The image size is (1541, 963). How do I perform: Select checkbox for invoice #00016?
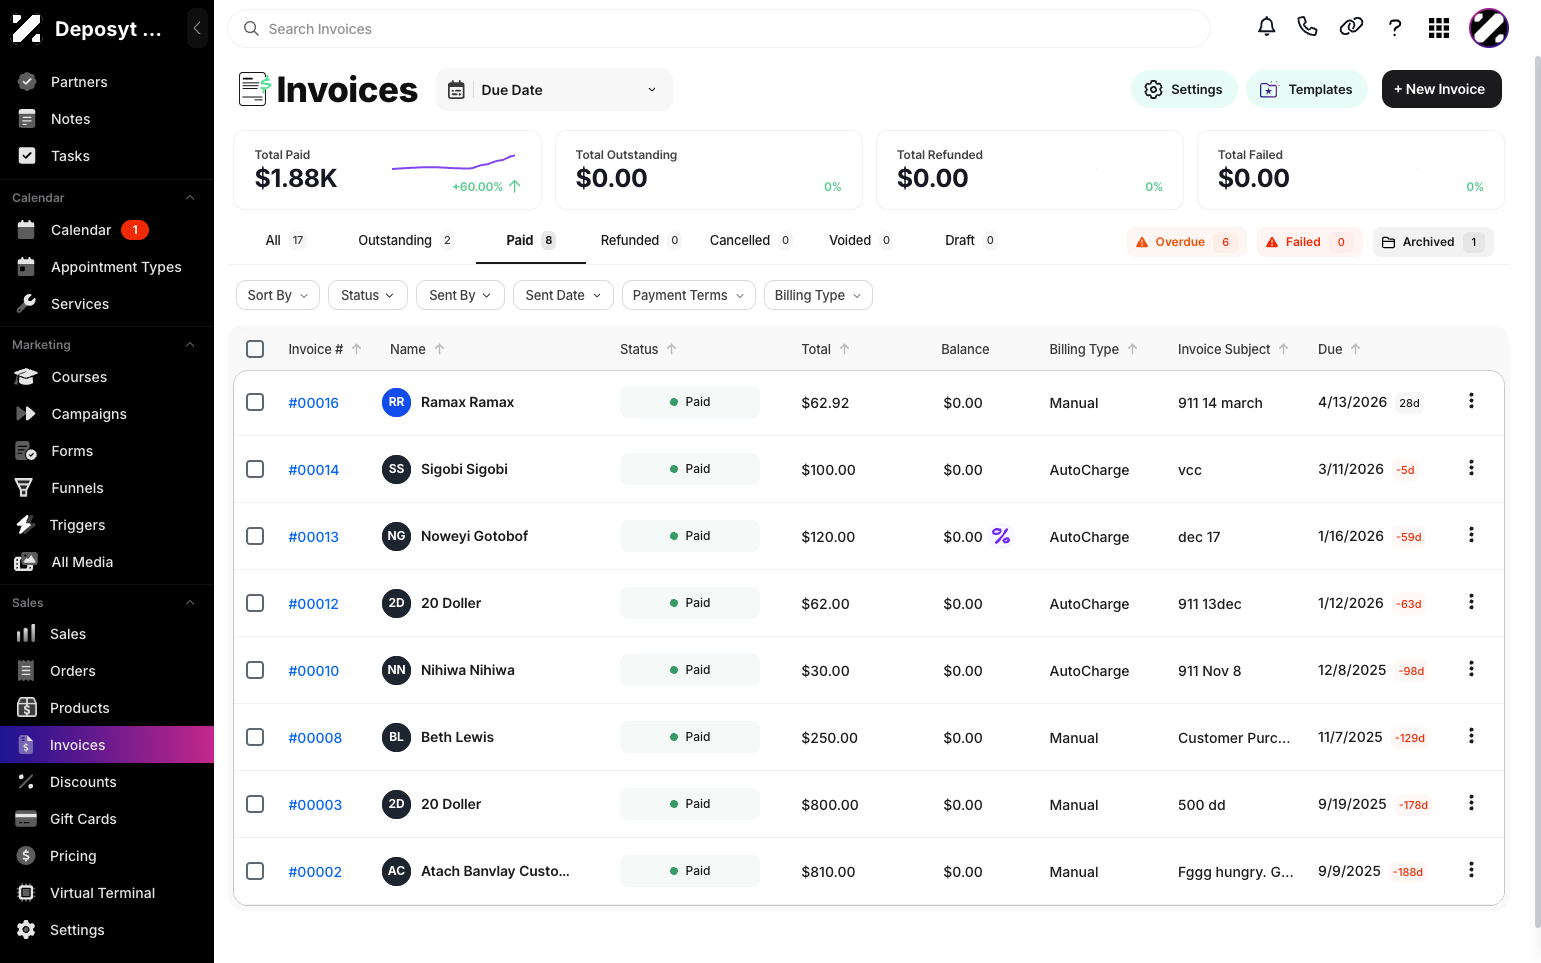[x=255, y=402]
